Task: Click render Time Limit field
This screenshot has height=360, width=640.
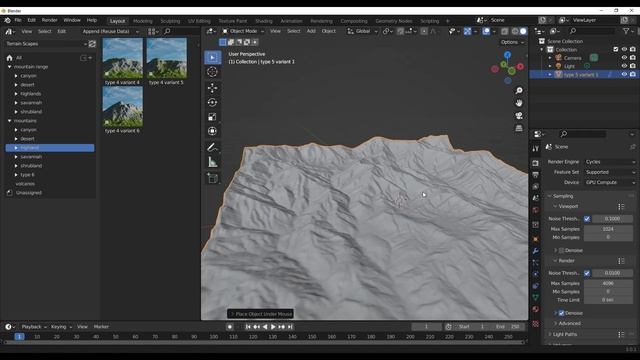Action: [608, 300]
